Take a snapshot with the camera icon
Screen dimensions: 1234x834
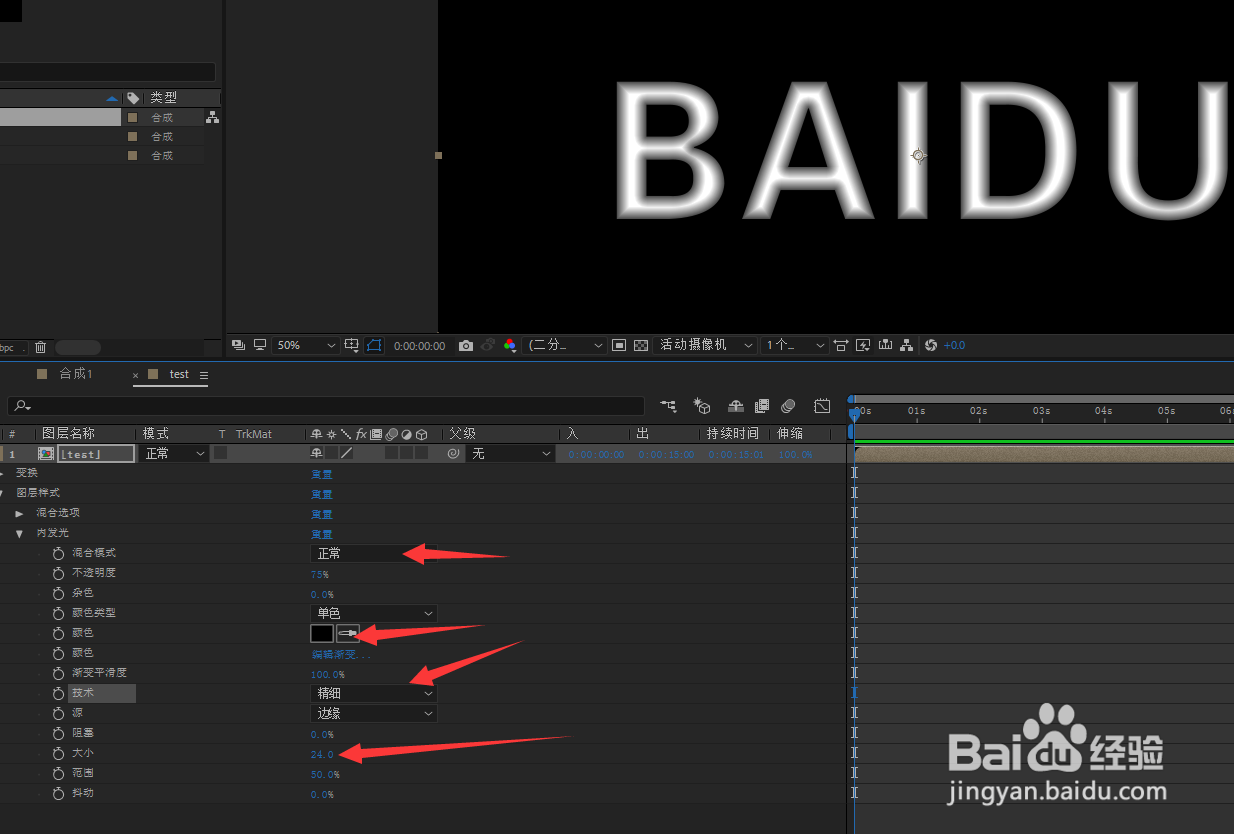tap(466, 345)
